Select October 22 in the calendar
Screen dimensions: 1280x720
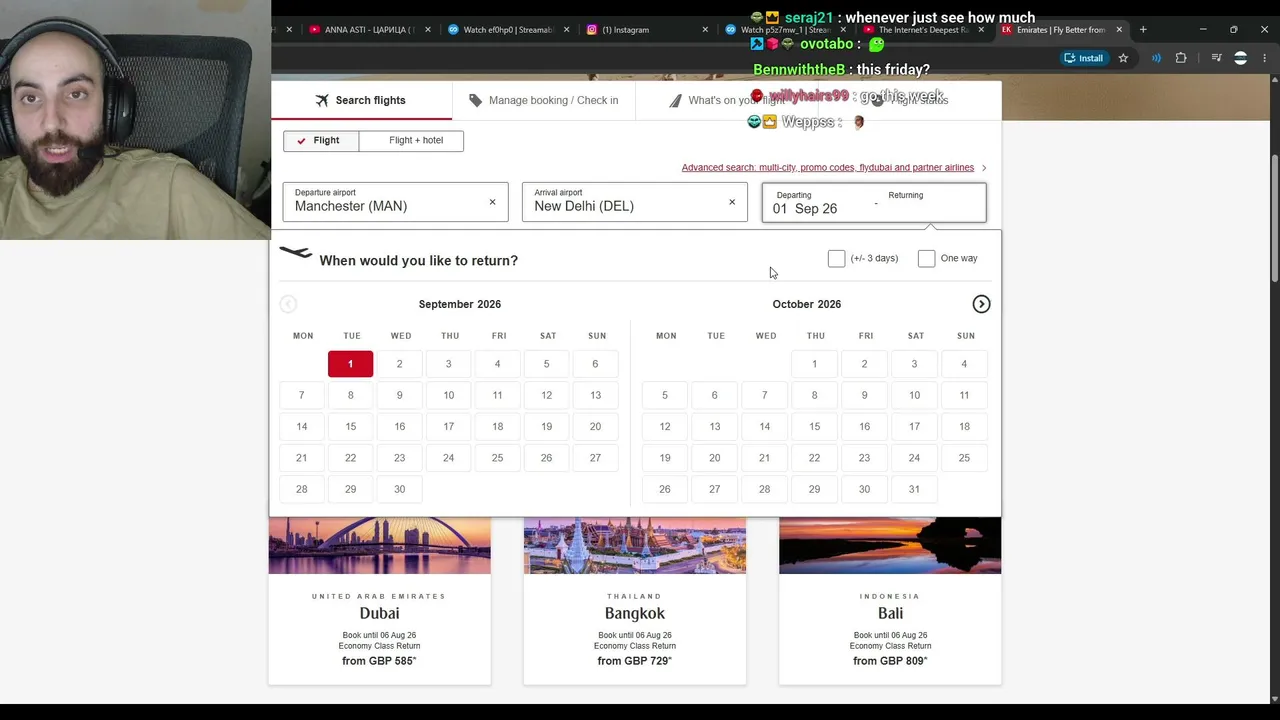814,458
